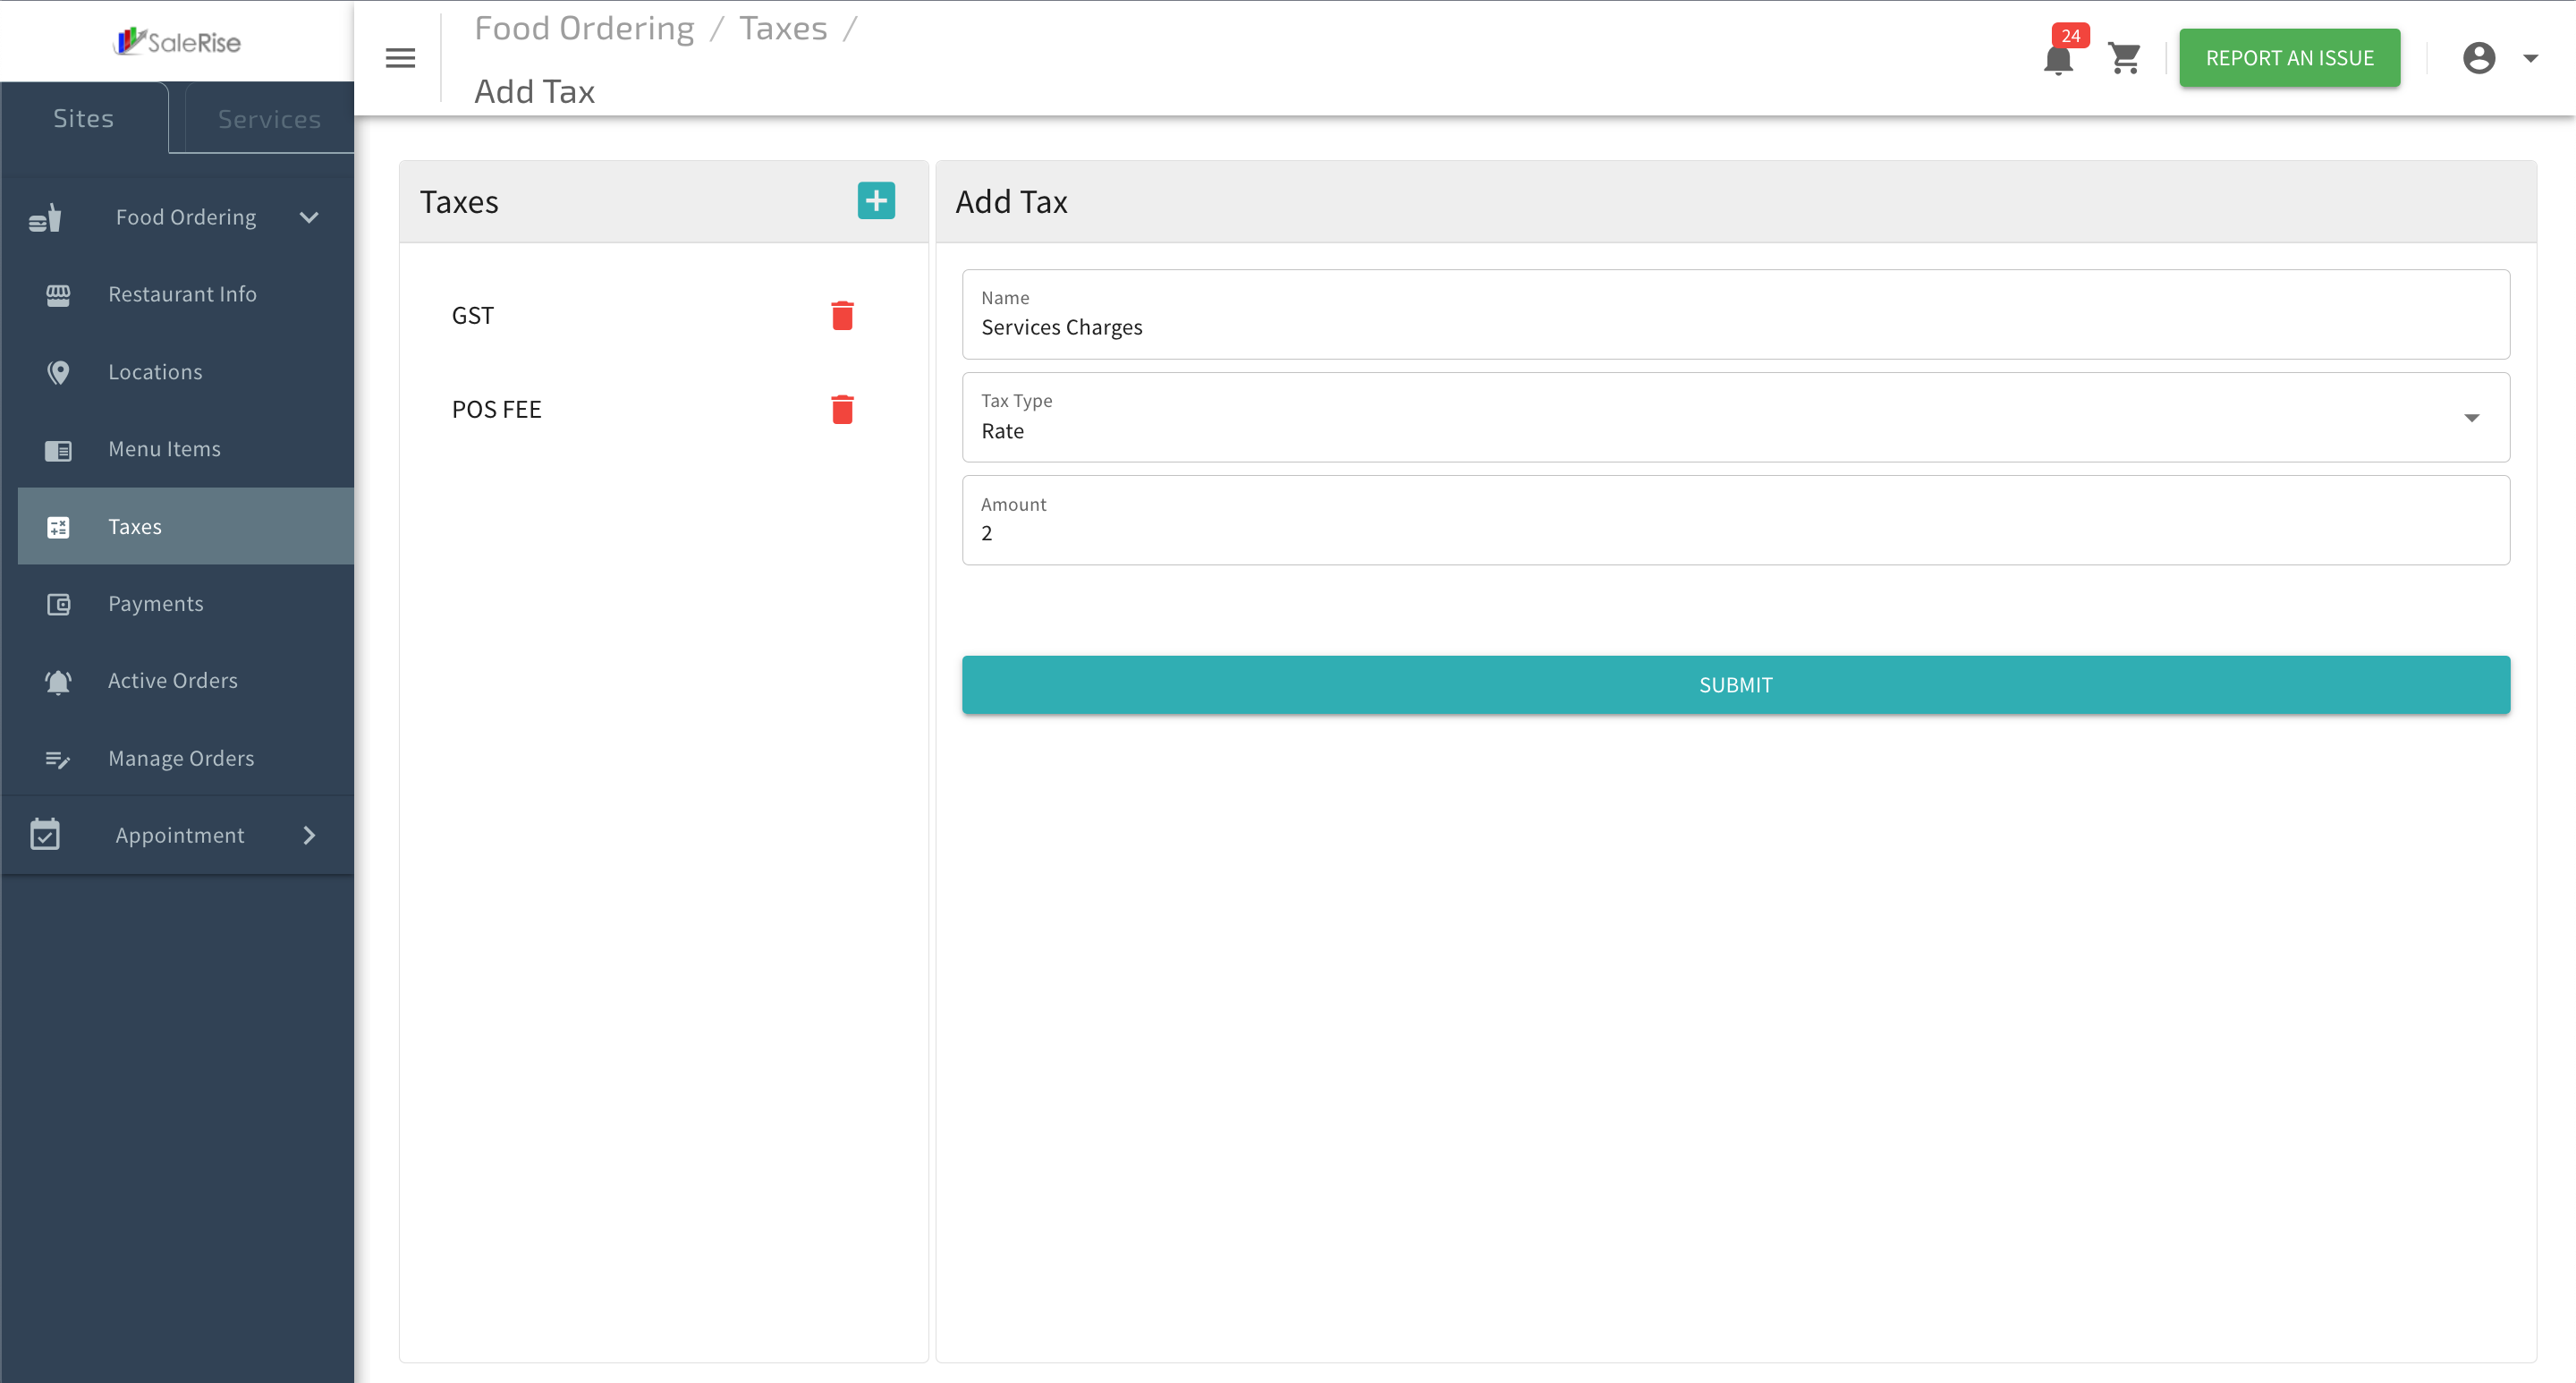Image resolution: width=2576 pixels, height=1383 pixels.
Task: Click the hamburger menu icon
Action: pos(400,58)
